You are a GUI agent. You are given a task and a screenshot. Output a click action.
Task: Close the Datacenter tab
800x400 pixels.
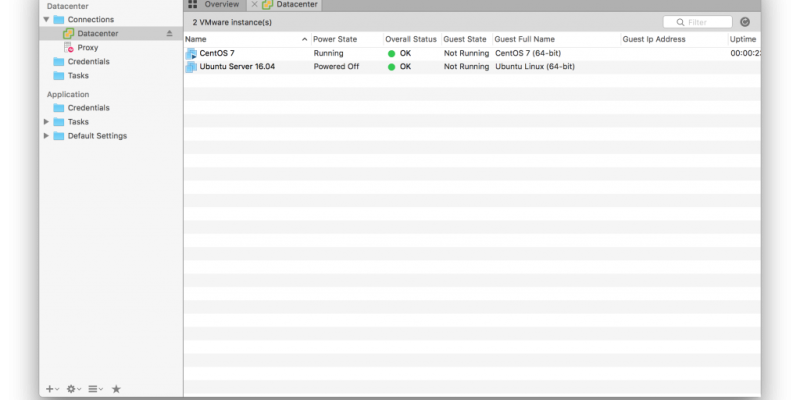tap(254, 5)
